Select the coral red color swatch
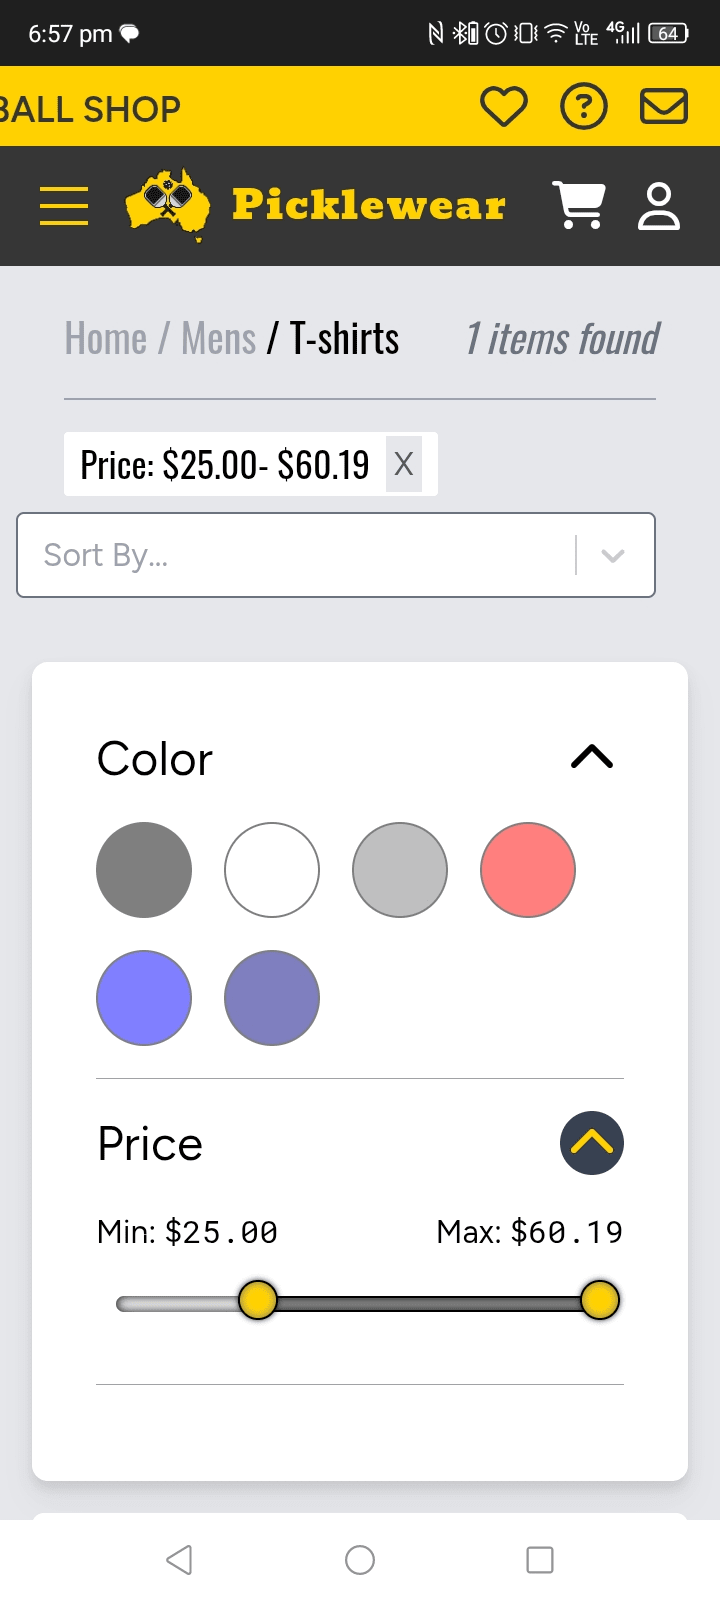The image size is (720, 1600). click(528, 870)
